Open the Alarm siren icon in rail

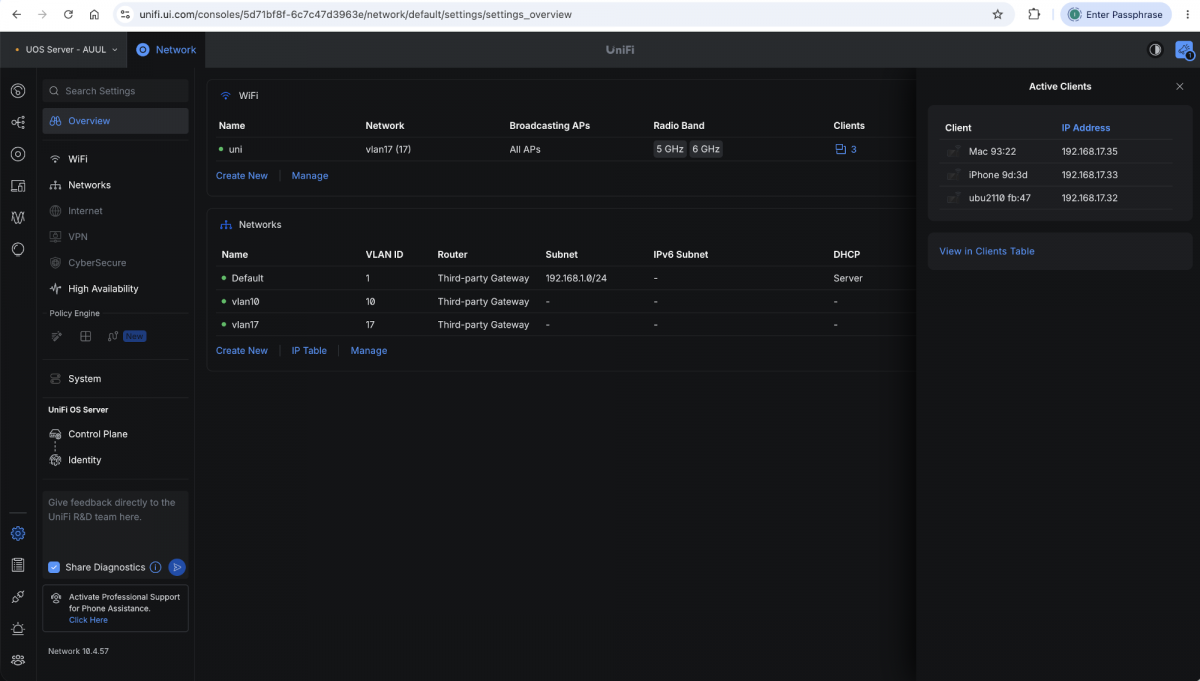[x=18, y=629]
